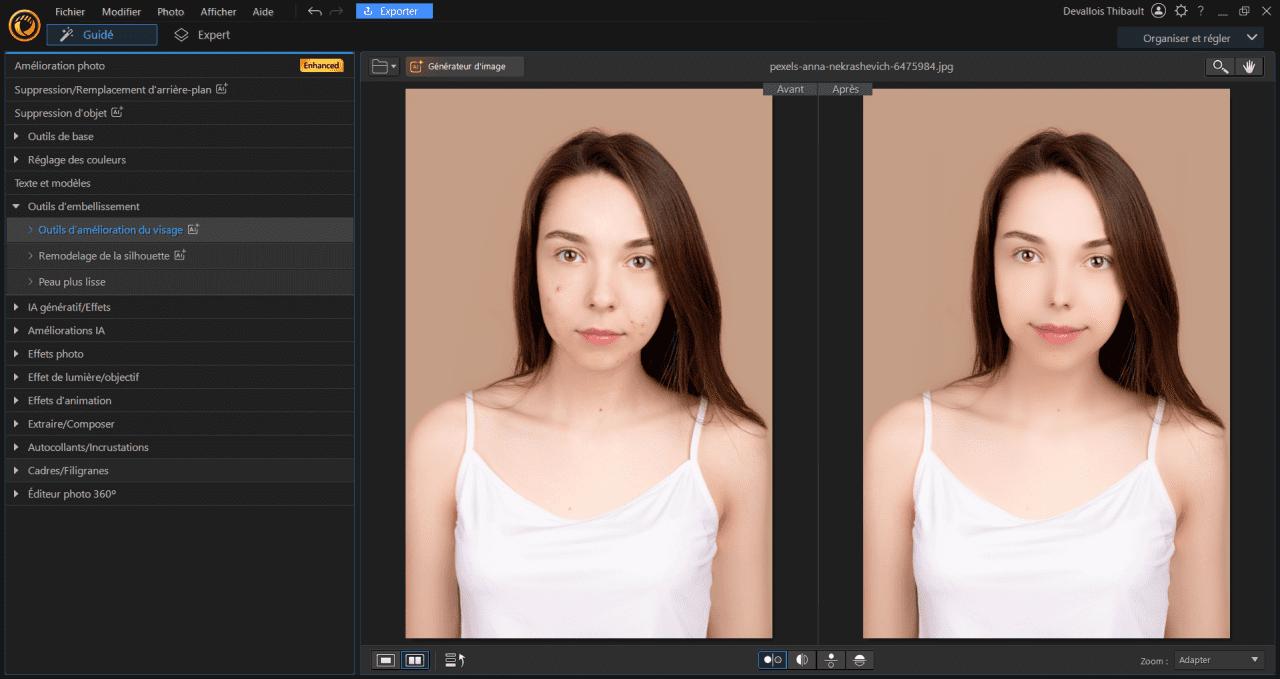Open the Zoom Adapter dropdown

pyautogui.click(x=1218, y=659)
